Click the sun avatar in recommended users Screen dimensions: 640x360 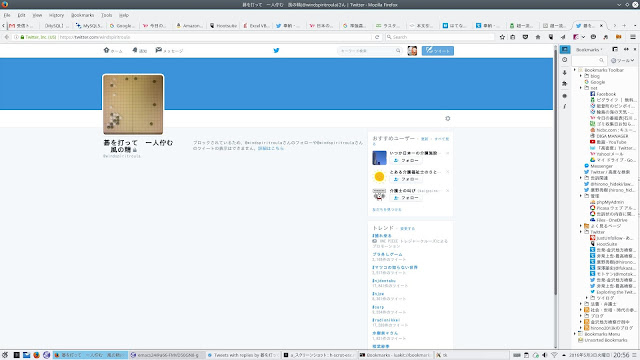pos(379,176)
